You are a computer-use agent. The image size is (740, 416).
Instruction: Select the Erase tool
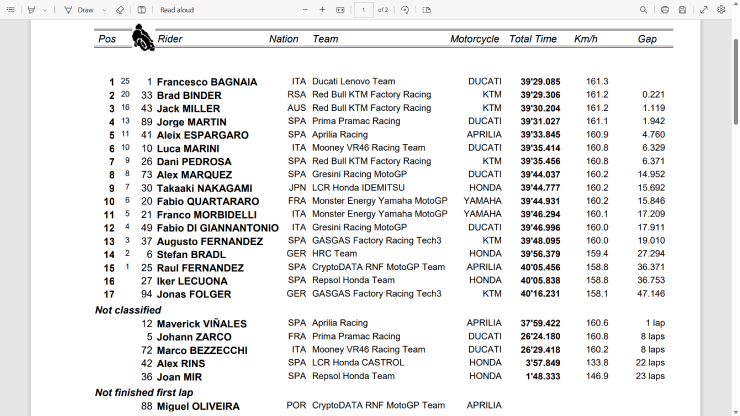click(x=120, y=9)
